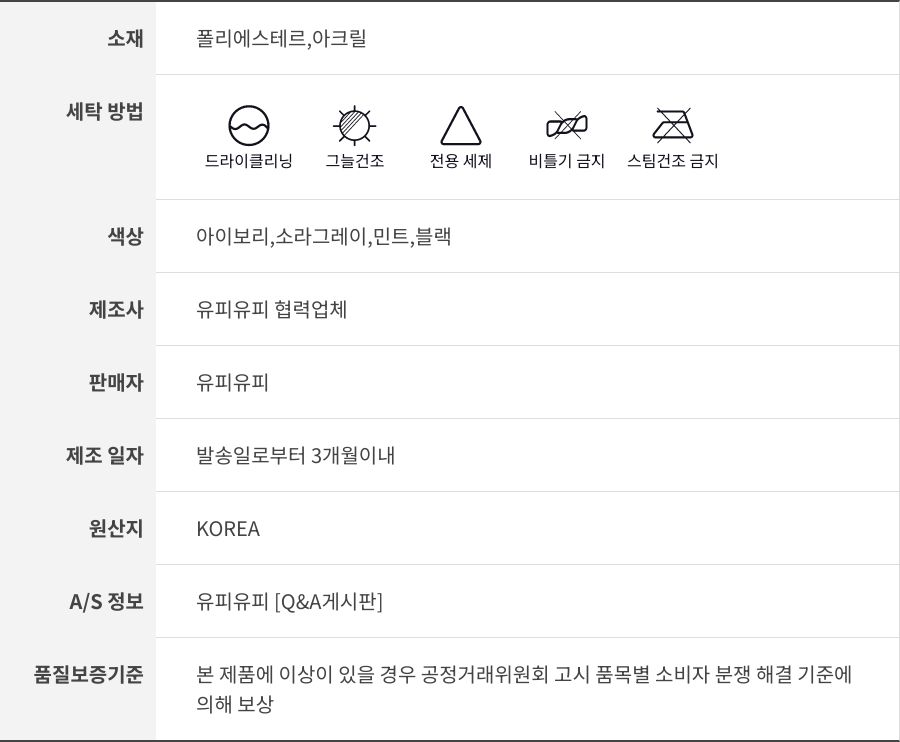The image size is (900, 742).
Task: Click the 스팀건조 금지 label
Action: (x=672, y=161)
